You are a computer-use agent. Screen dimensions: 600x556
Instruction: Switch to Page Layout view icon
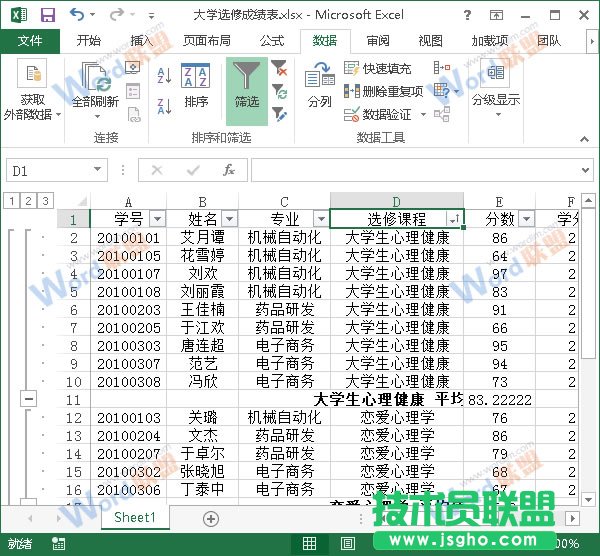point(348,543)
